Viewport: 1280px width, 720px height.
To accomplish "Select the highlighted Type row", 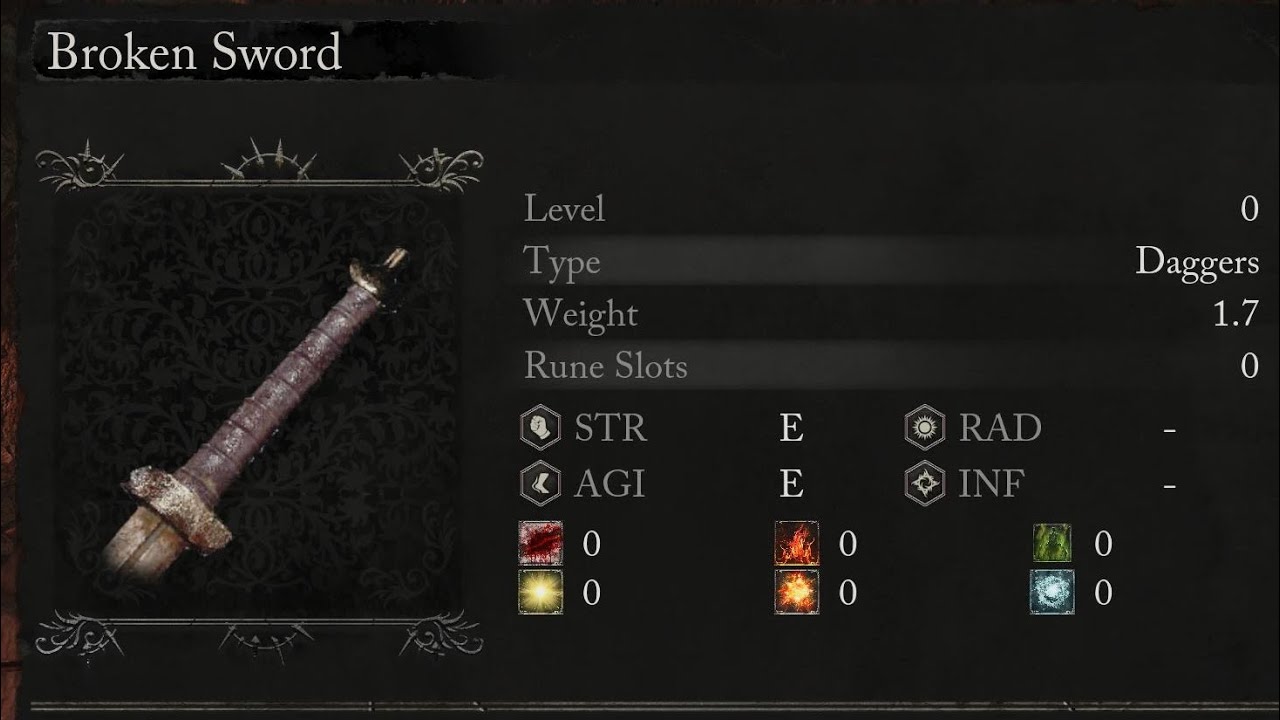I will (890, 262).
